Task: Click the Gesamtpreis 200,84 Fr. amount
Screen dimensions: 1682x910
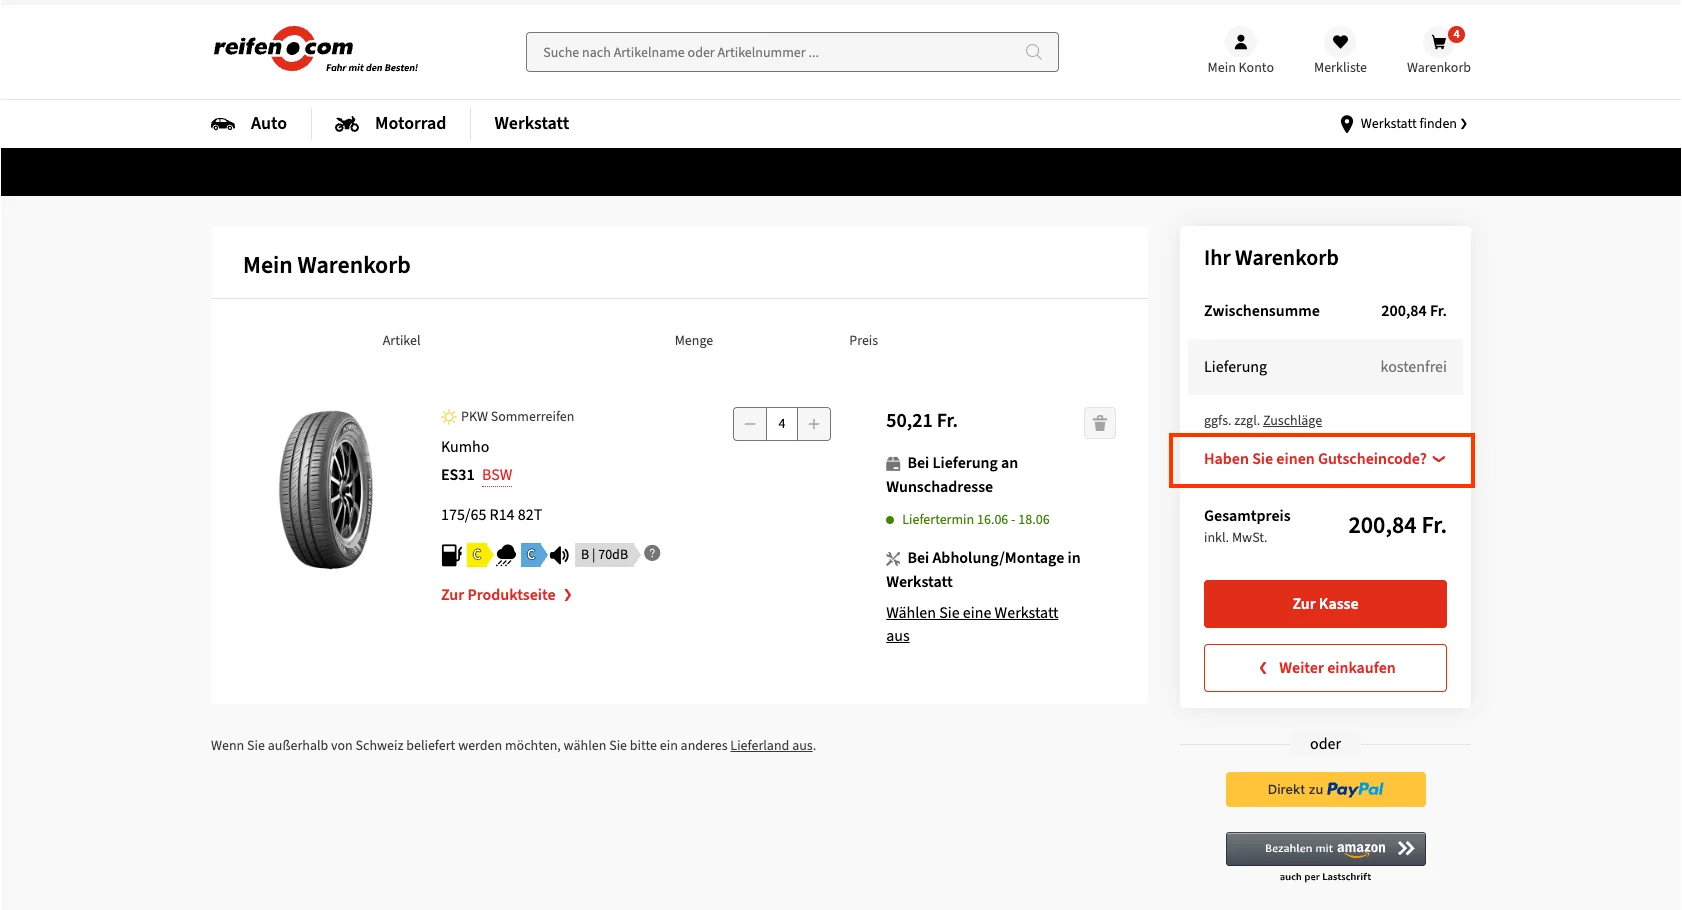Action: (x=1397, y=526)
